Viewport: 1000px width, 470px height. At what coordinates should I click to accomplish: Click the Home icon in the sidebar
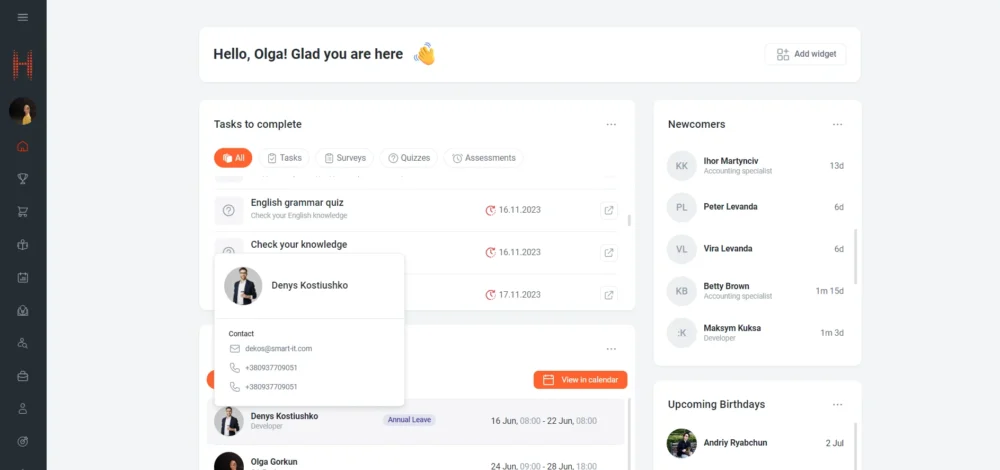click(x=23, y=146)
